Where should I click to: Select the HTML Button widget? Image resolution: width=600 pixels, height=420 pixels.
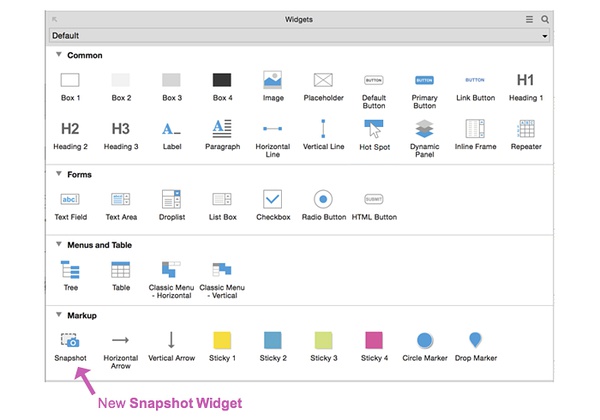pos(374,199)
